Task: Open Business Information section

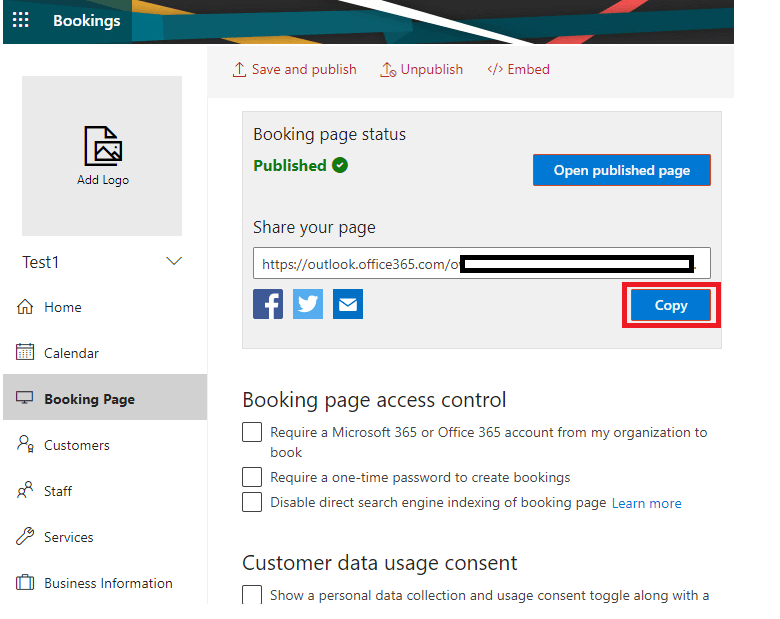Action: (x=105, y=583)
